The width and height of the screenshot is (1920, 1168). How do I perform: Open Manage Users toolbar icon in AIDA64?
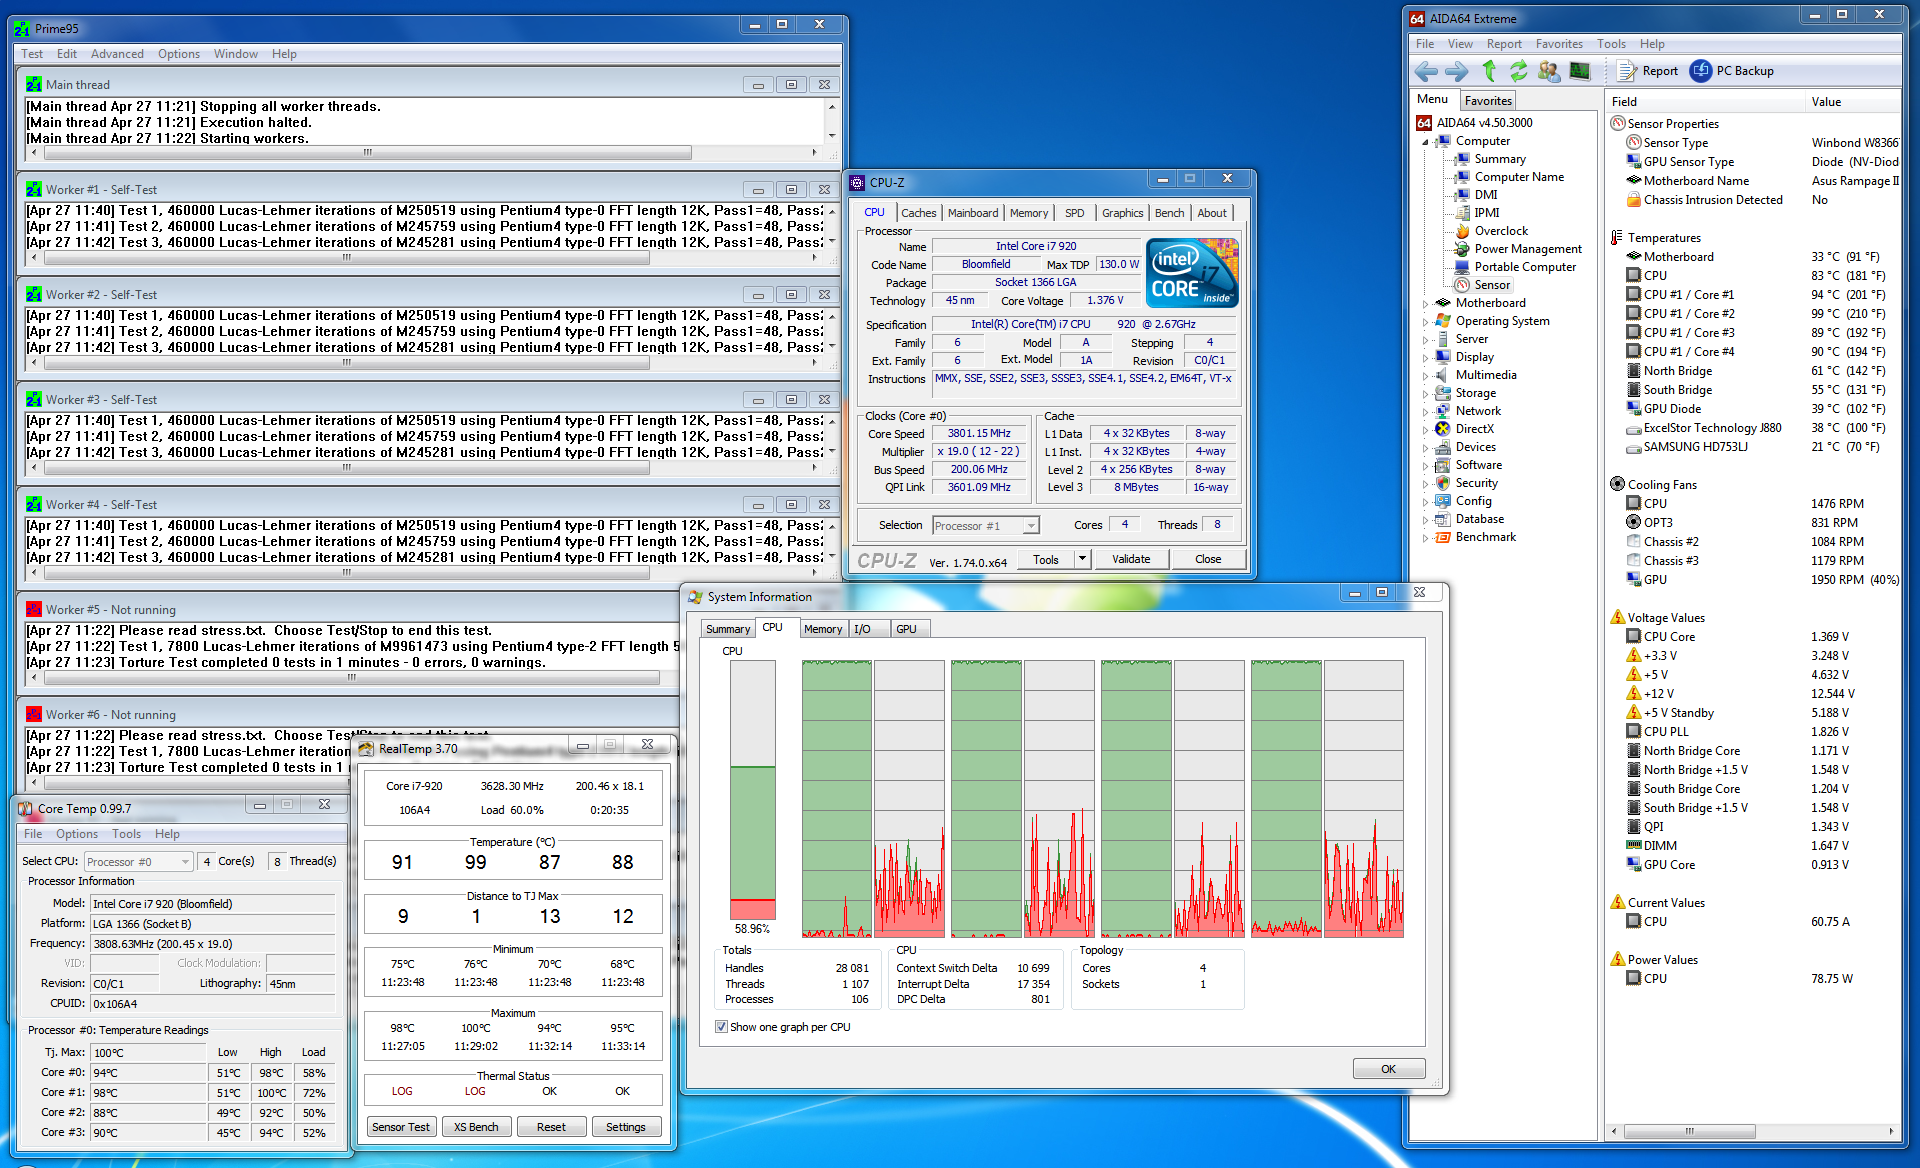click(1549, 71)
